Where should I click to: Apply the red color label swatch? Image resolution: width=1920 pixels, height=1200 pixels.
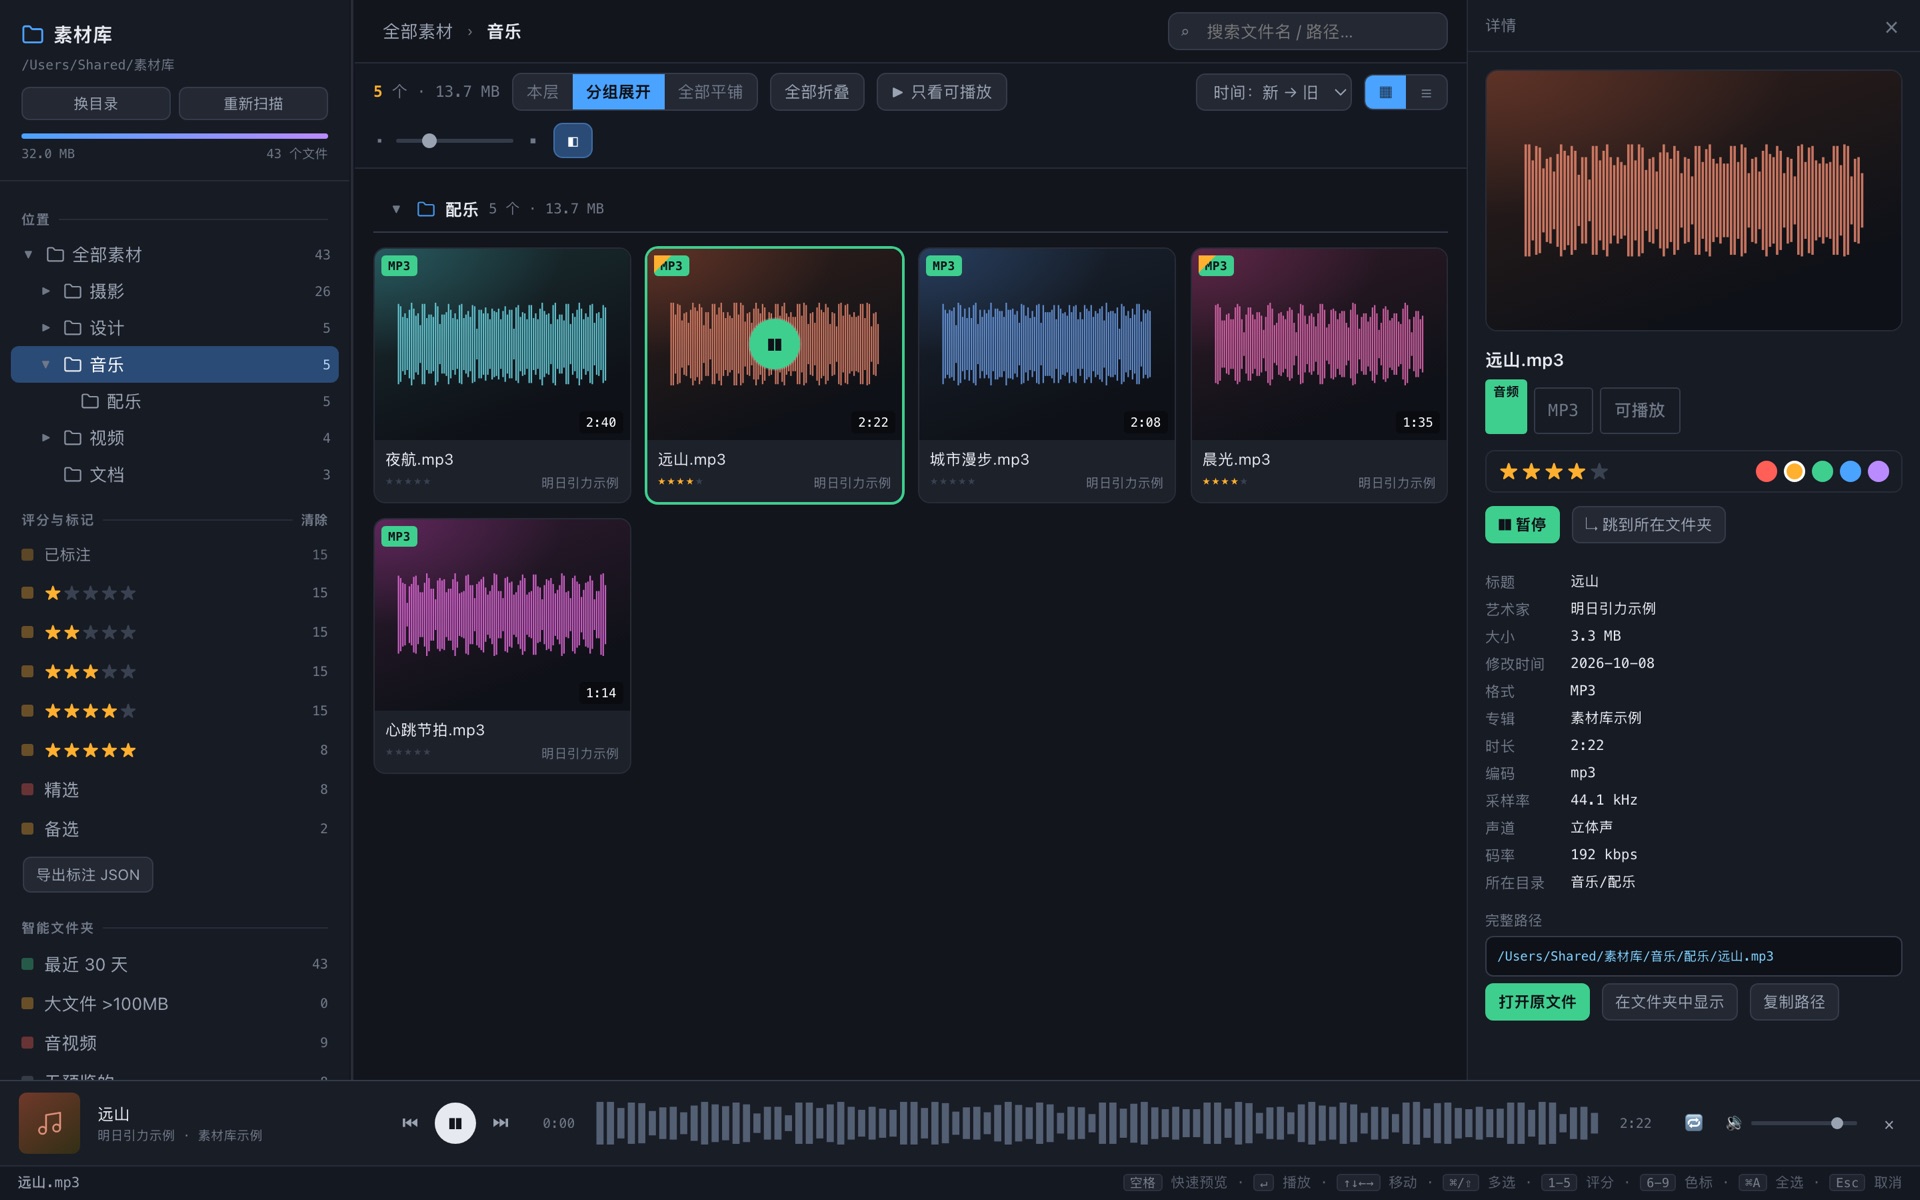1766,472
